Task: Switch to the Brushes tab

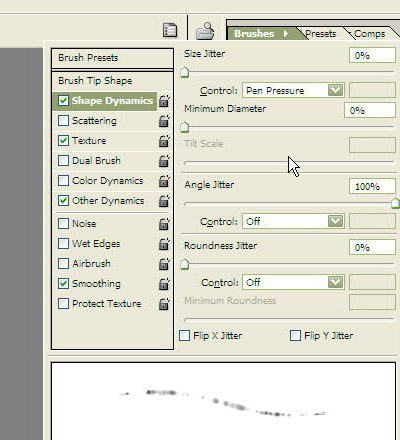Action: 254,34
